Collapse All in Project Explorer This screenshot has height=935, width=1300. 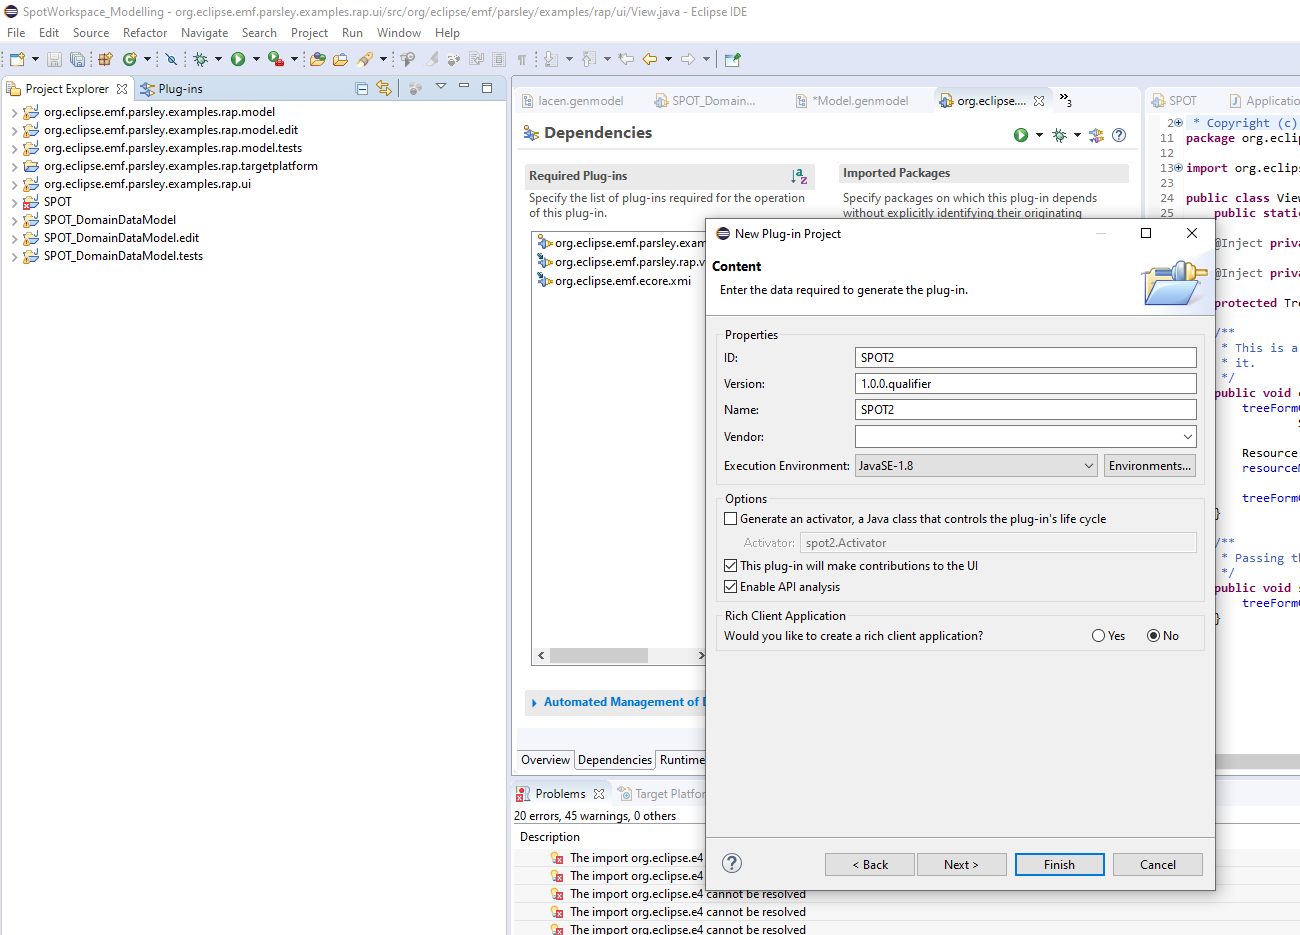tap(362, 88)
